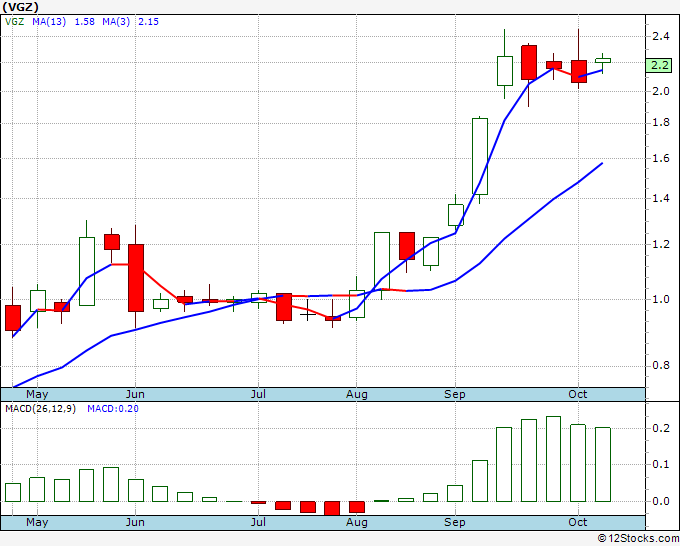Select the Jul marker on MACD time axis

(x=258, y=522)
